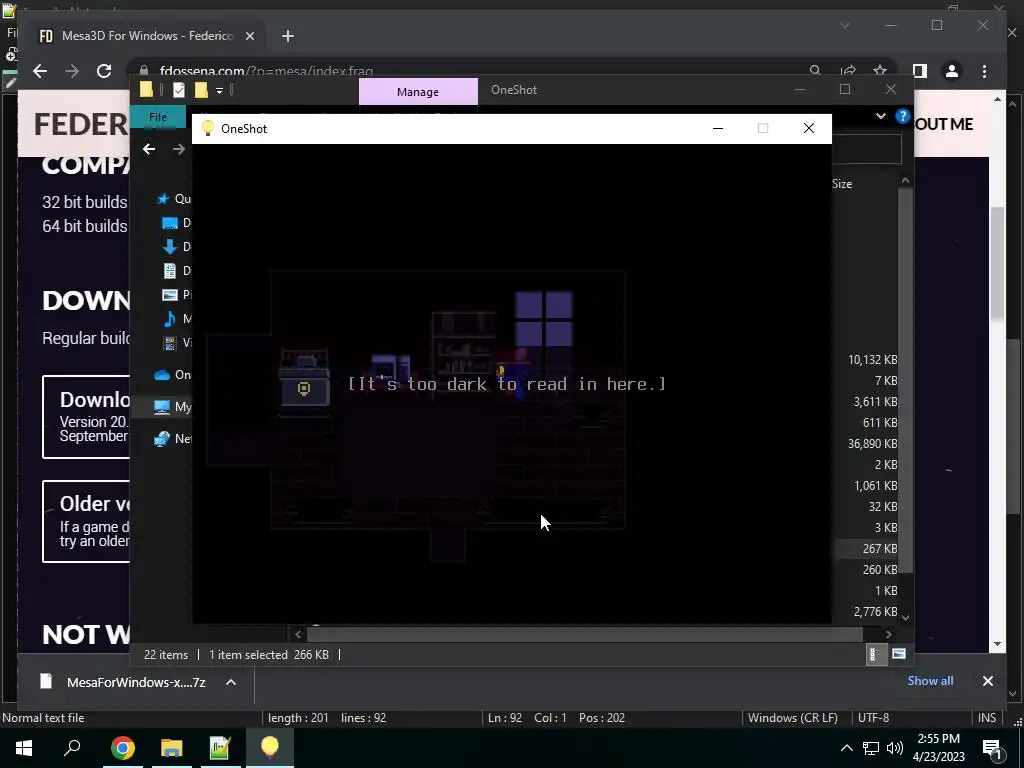
Task: Reload the Chrome page
Action: (104, 71)
